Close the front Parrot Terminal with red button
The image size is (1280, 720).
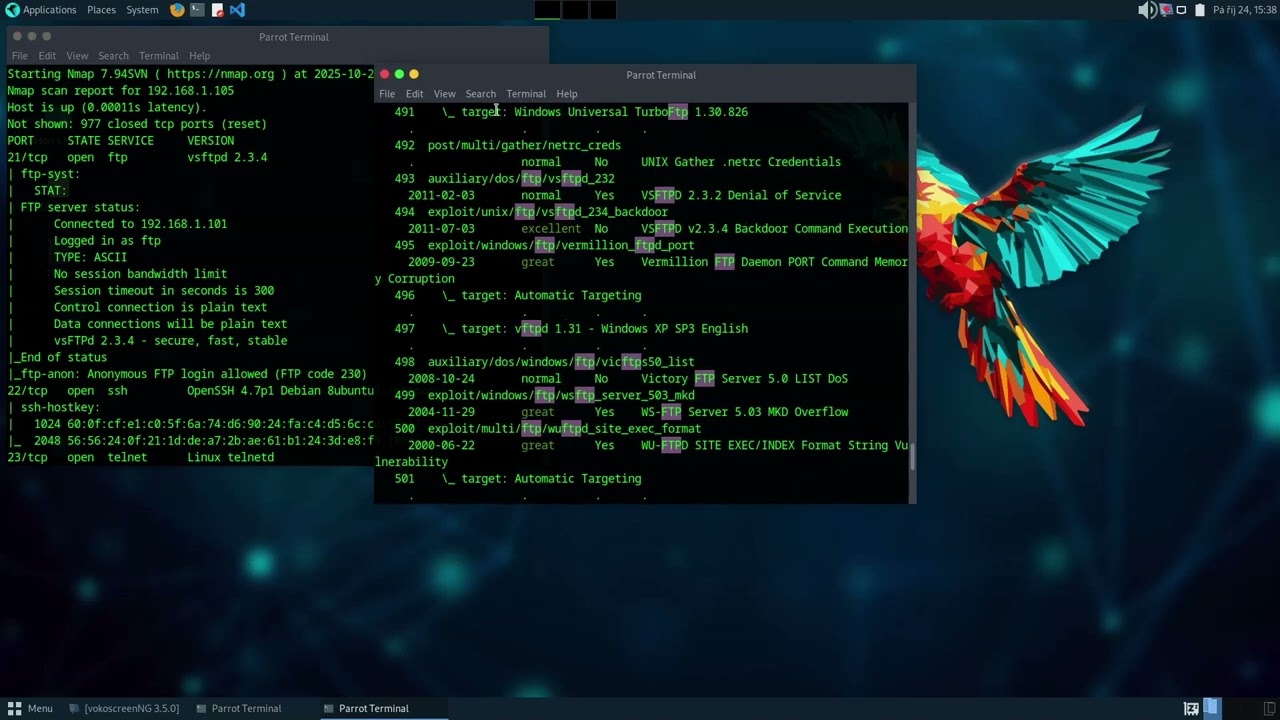(x=384, y=74)
